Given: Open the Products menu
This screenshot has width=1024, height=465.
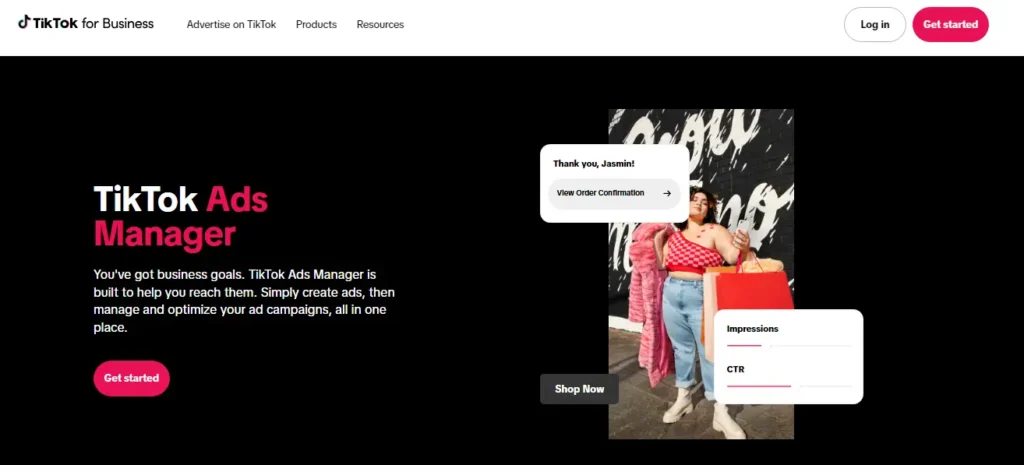Looking at the screenshot, I should click(316, 24).
